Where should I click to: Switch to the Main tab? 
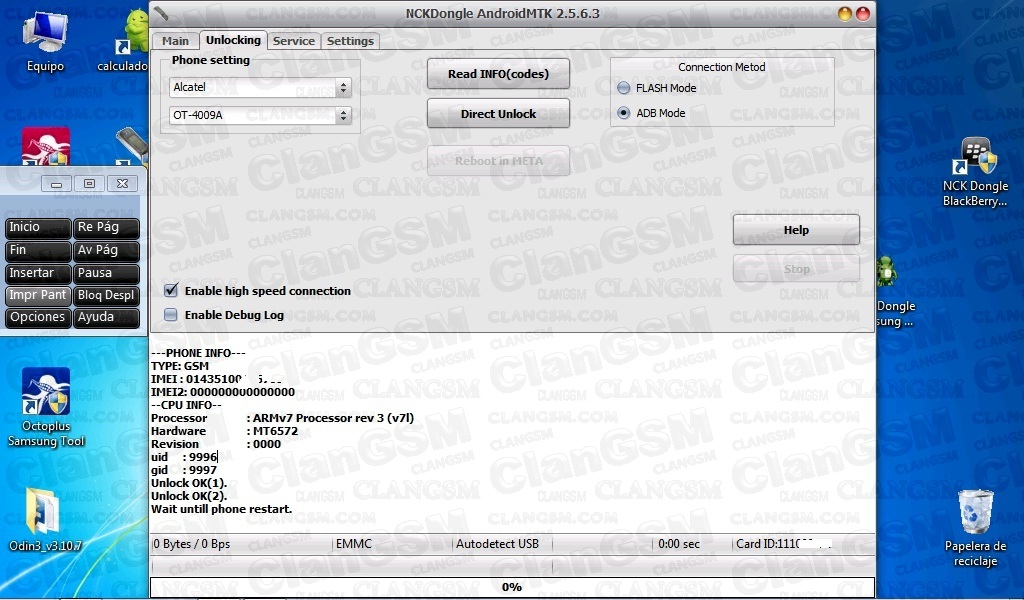pyautogui.click(x=175, y=40)
